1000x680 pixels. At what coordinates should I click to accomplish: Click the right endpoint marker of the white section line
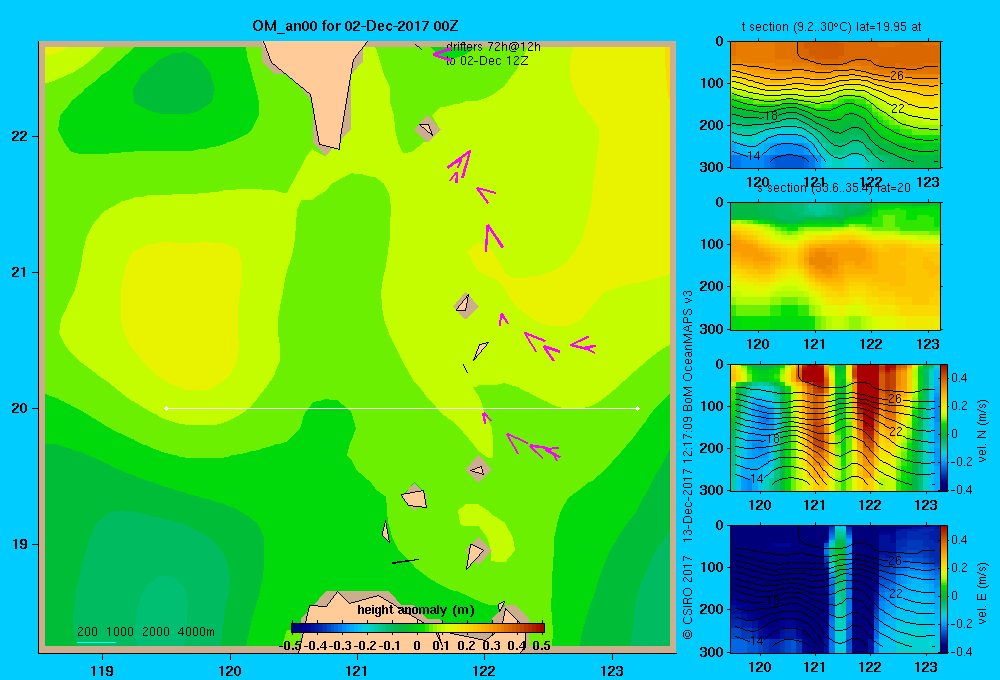coord(637,408)
